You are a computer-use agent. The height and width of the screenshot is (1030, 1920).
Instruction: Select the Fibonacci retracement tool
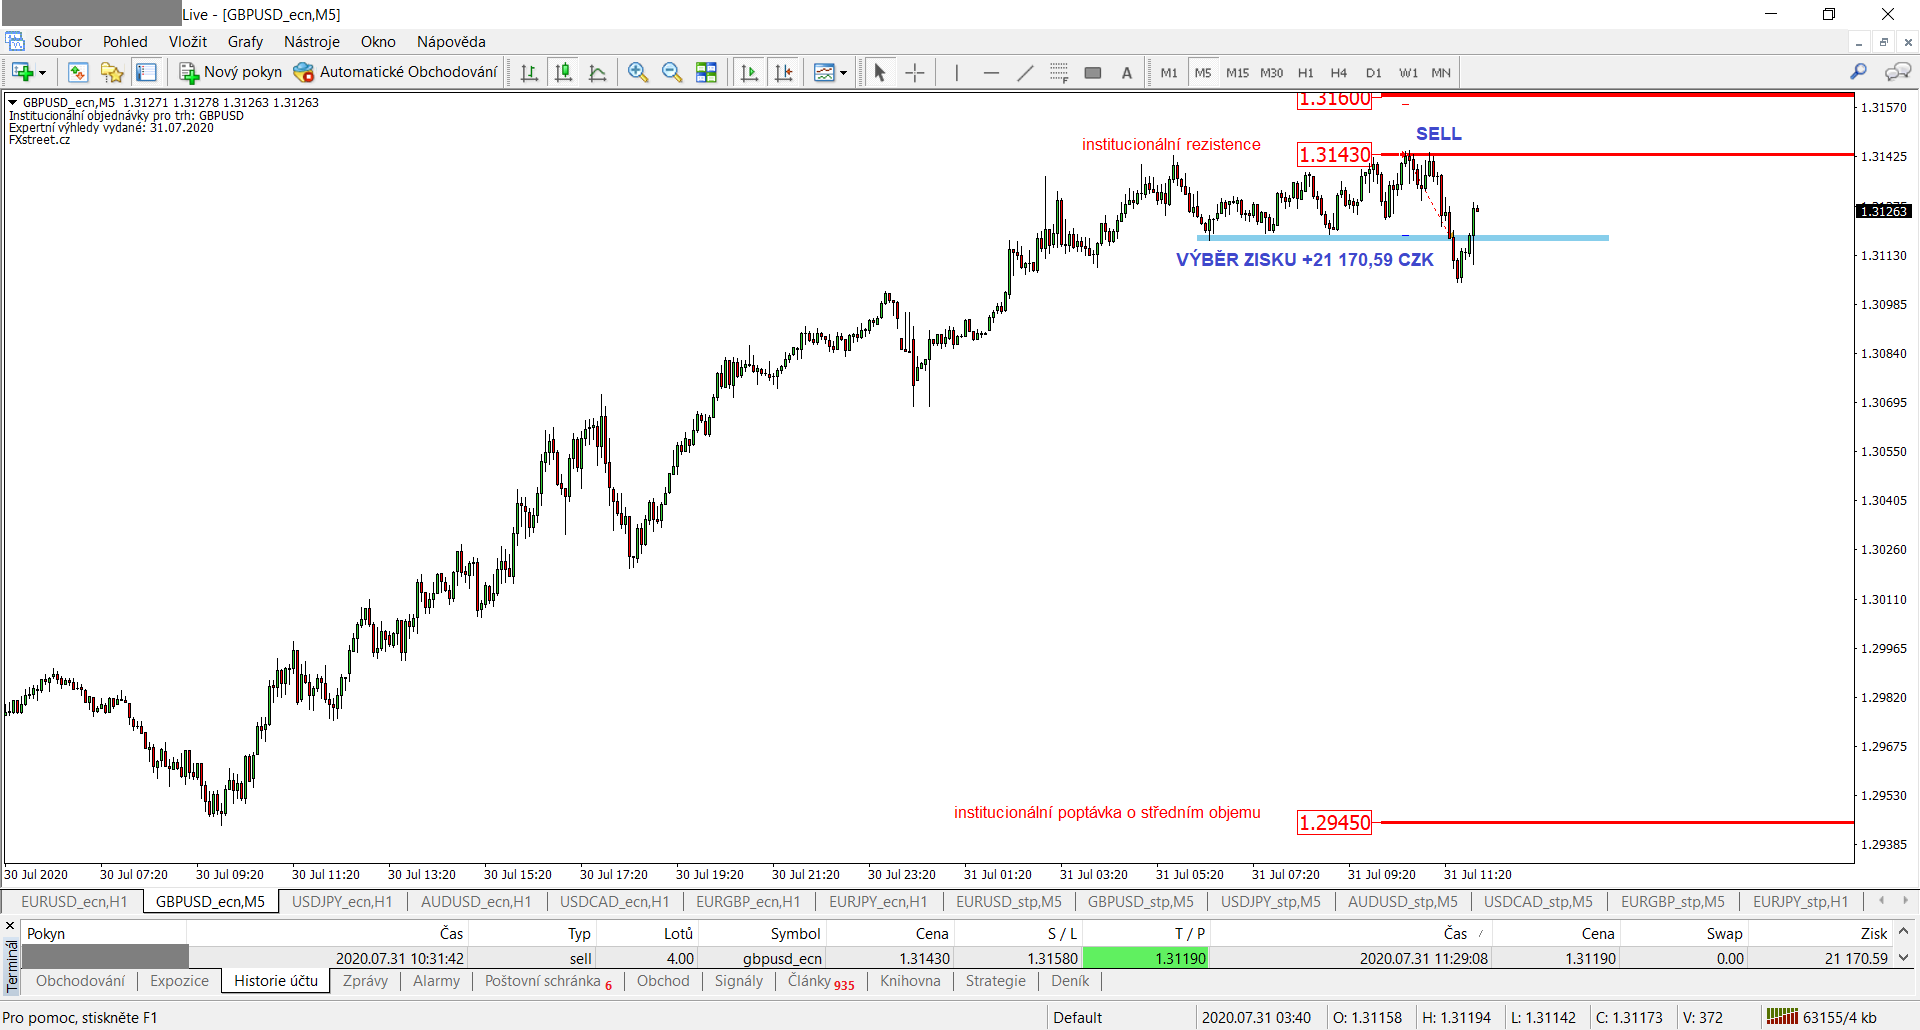(x=1059, y=72)
